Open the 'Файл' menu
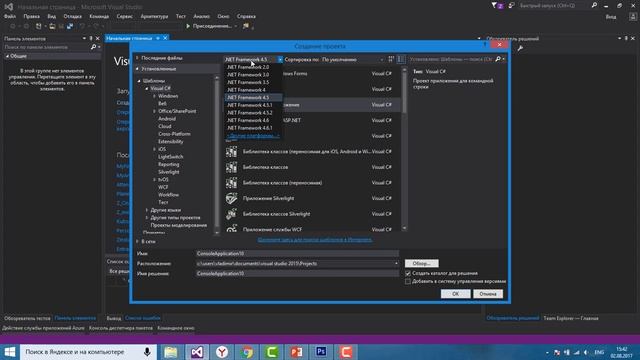The width and height of the screenshot is (640, 360). coord(10,16)
